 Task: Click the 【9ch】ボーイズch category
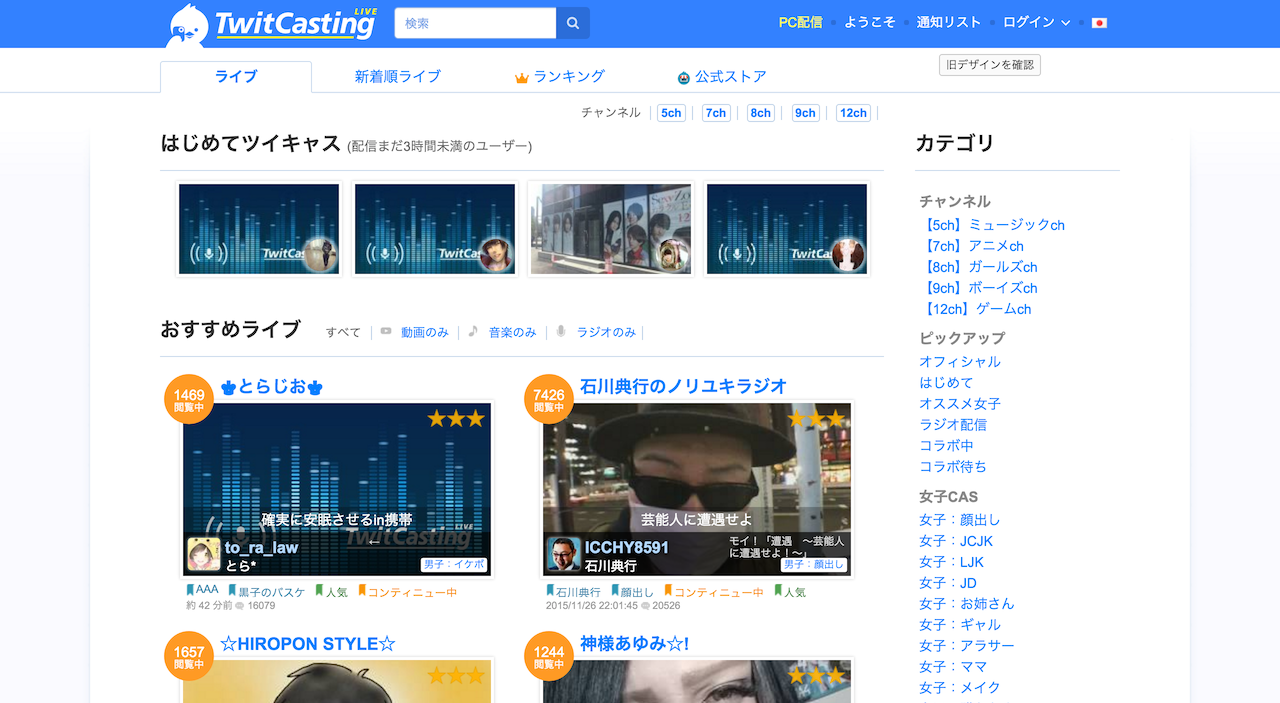(978, 288)
